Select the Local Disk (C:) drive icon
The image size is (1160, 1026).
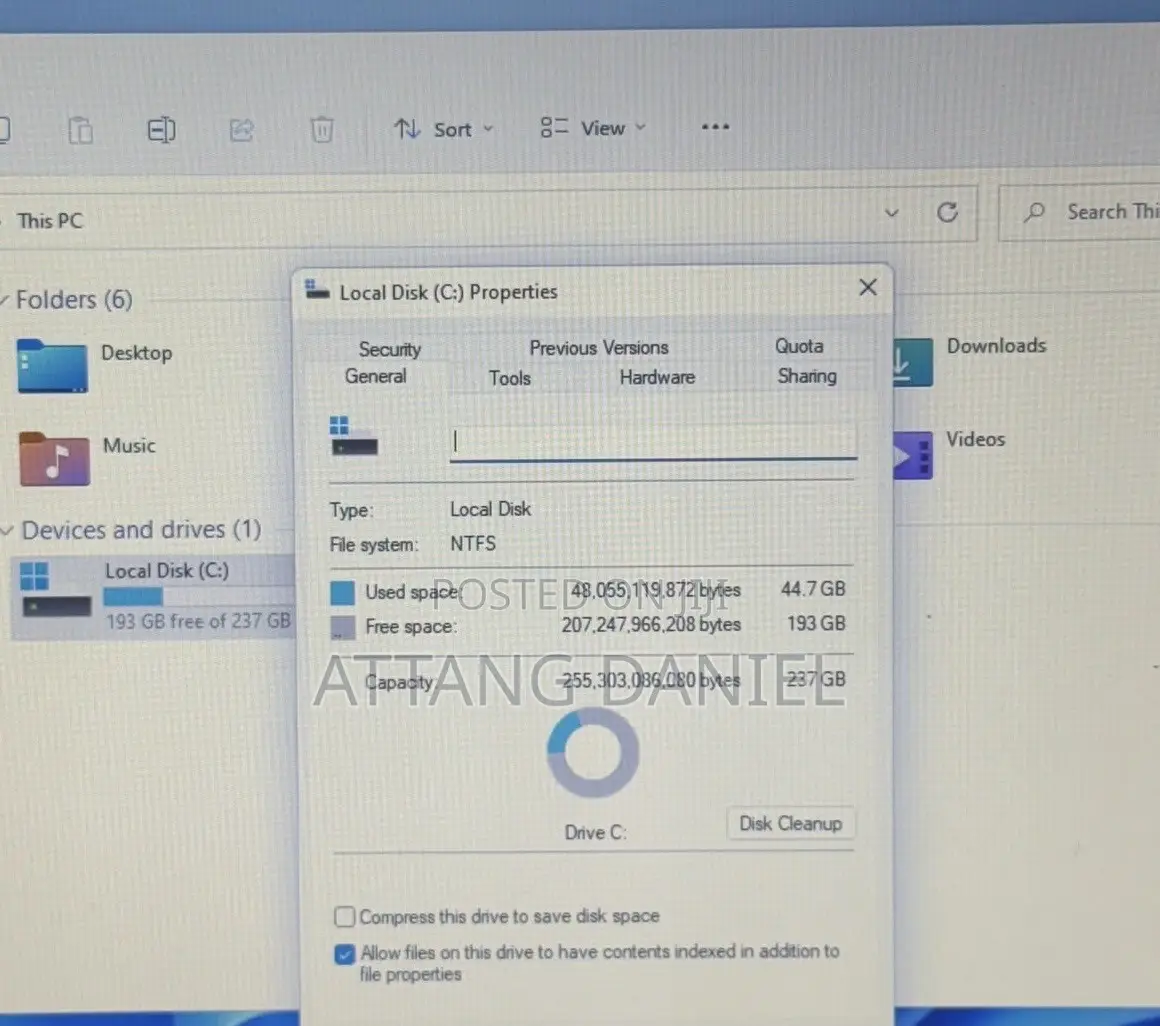[x=55, y=590]
